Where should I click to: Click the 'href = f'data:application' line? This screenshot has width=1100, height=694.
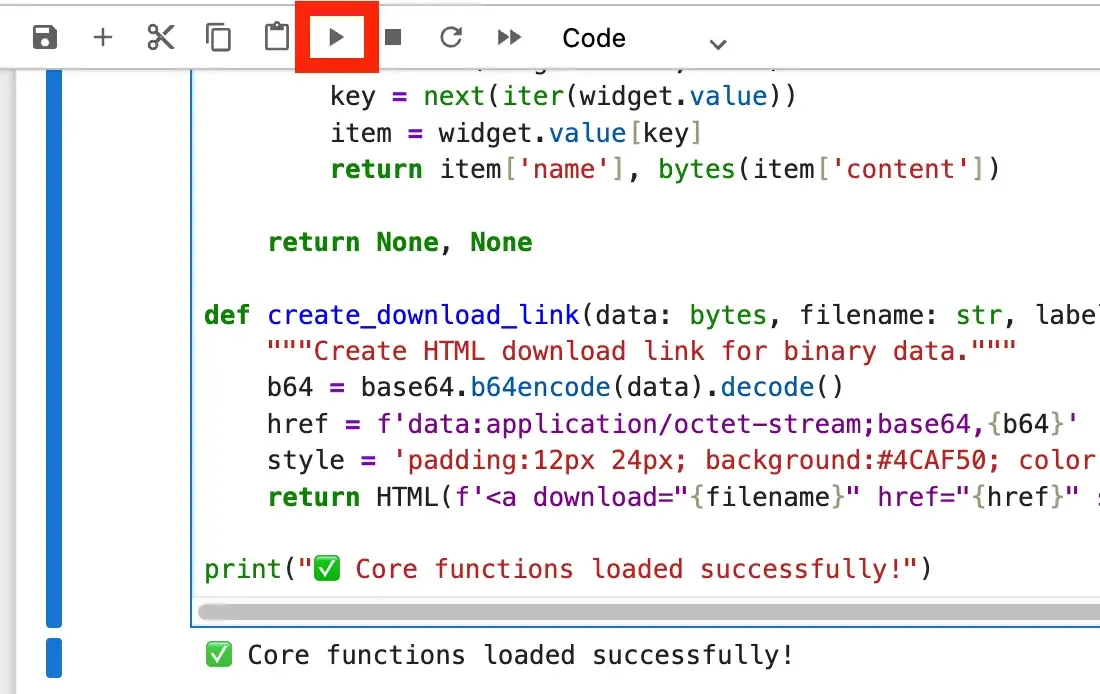673,424
